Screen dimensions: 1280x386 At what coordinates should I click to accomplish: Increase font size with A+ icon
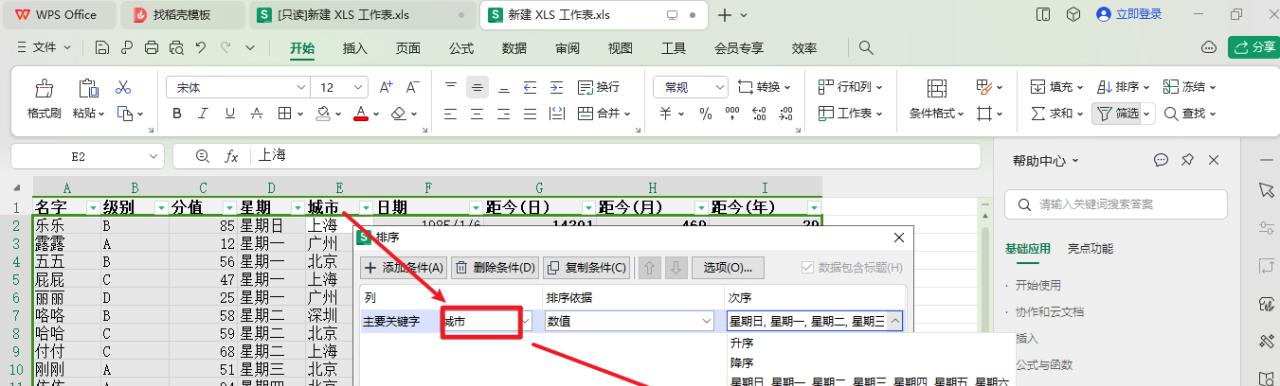pos(386,88)
